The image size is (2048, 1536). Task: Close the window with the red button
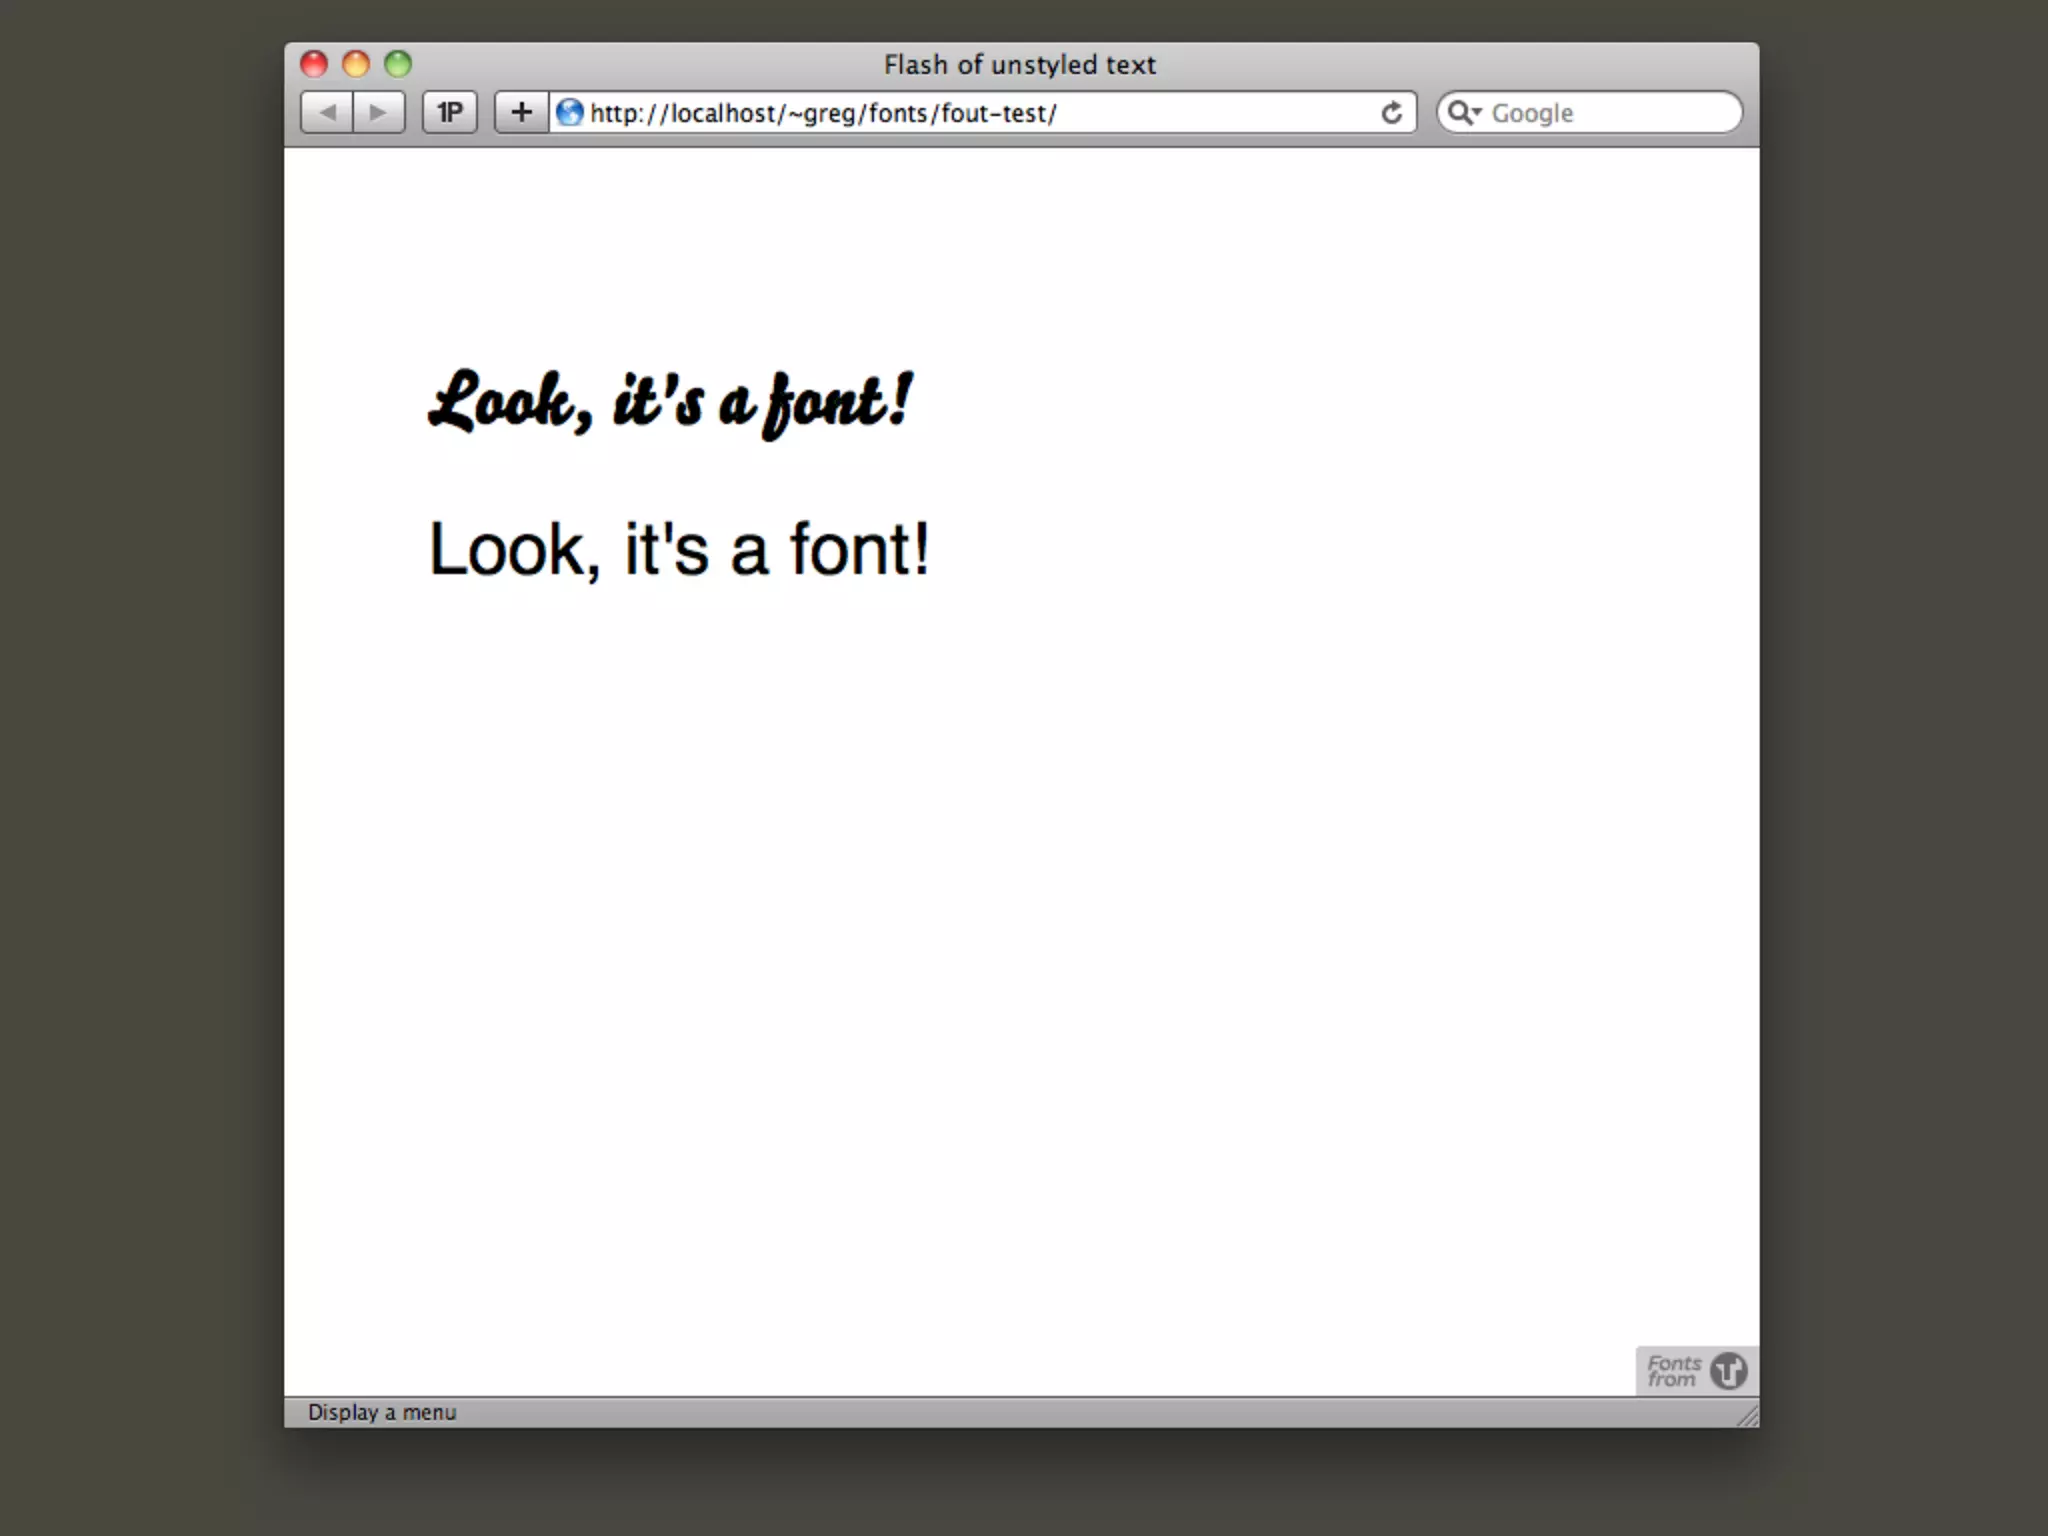[x=314, y=64]
